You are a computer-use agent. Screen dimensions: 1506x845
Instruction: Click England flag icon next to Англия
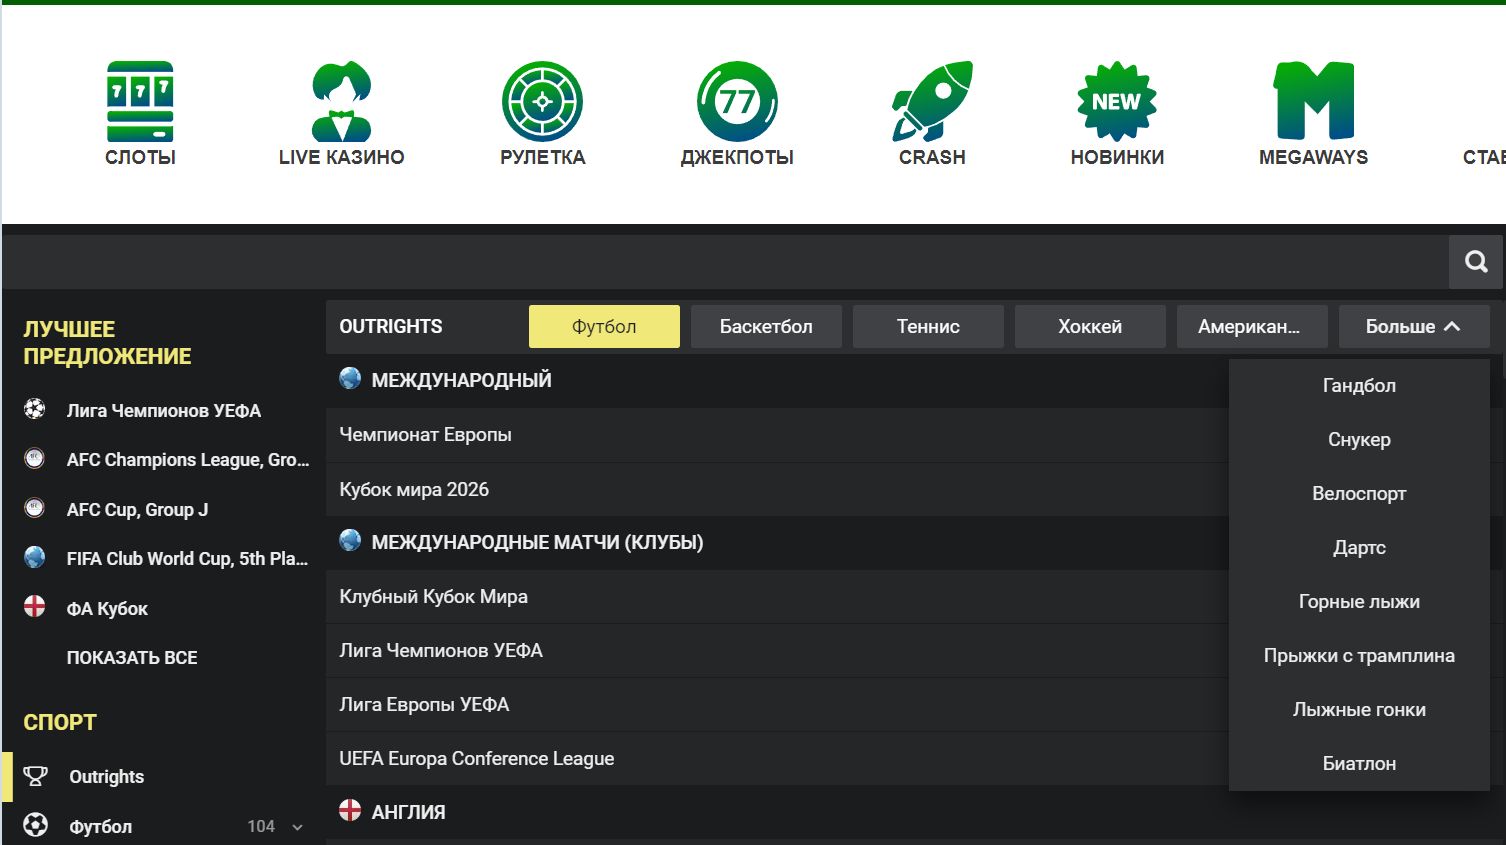click(x=350, y=810)
